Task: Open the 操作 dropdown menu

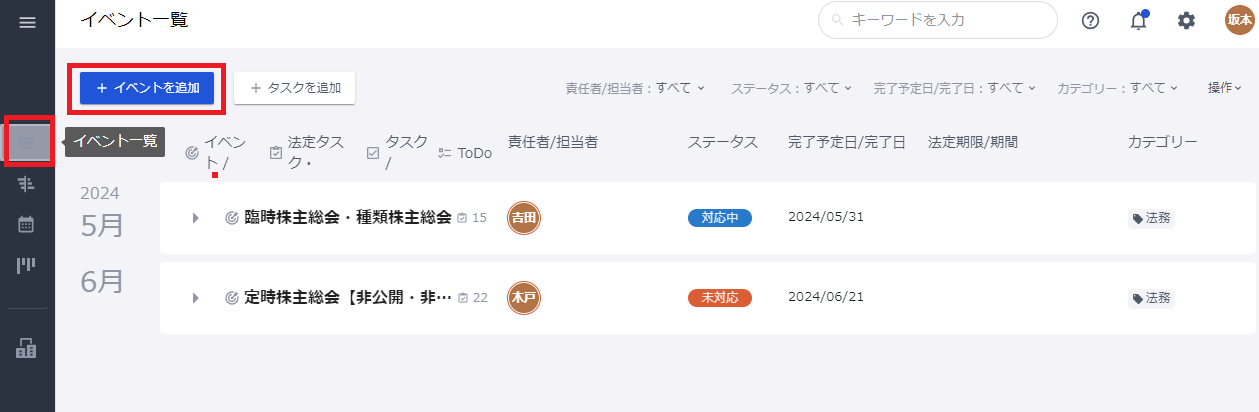Action: (x=1224, y=88)
